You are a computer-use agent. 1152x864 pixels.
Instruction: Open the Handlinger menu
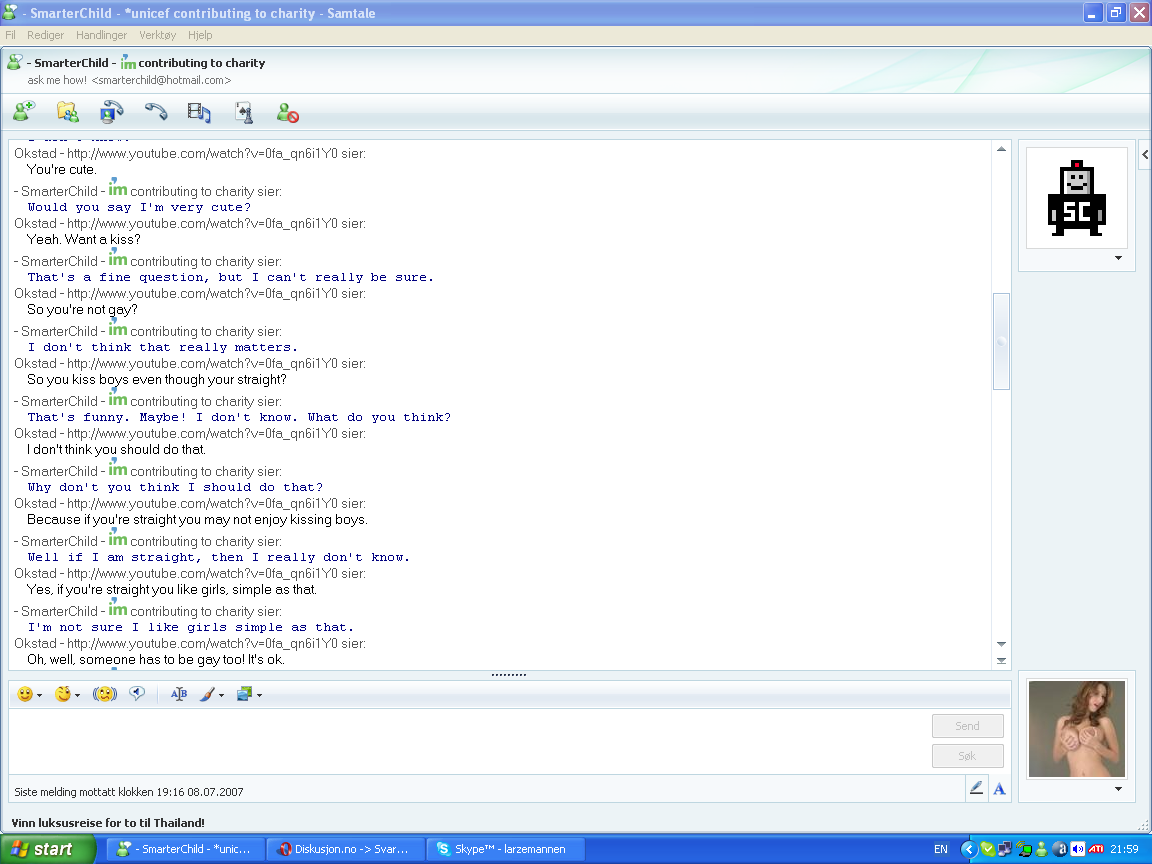click(x=101, y=35)
